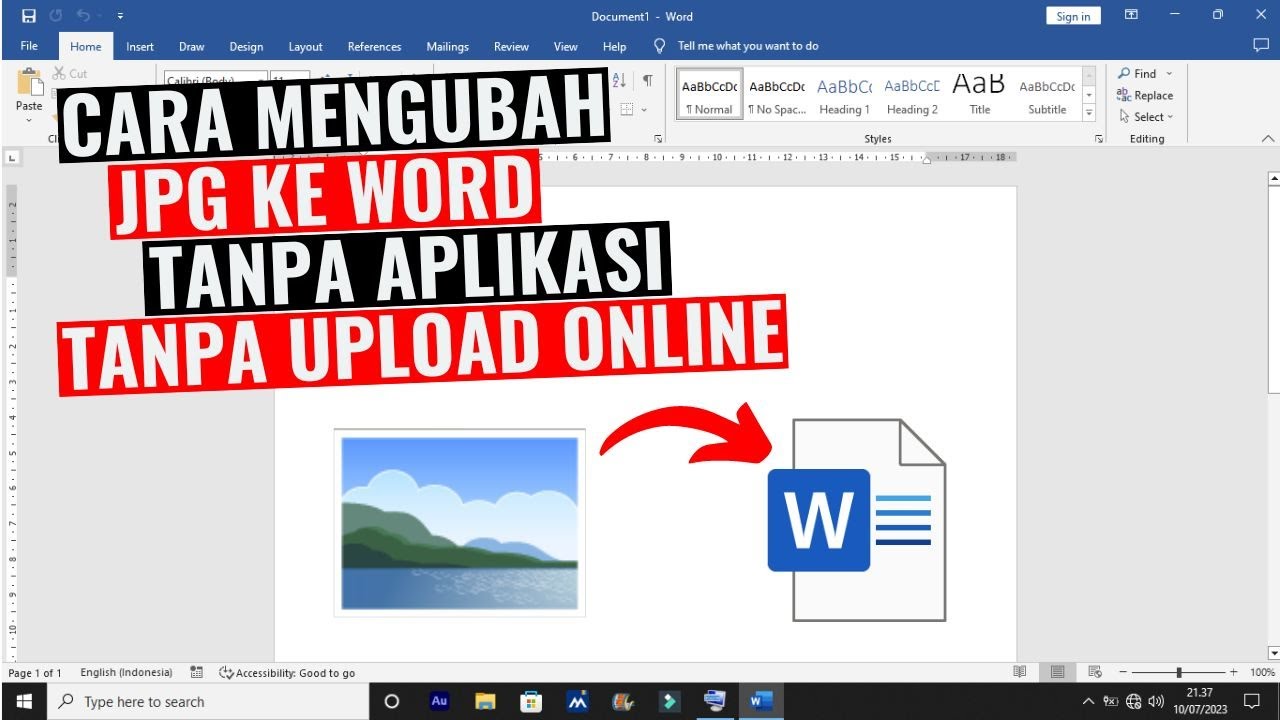Viewport: 1280px width, 720px height.
Task: Switch to the View tab
Action: coord(566,46)
